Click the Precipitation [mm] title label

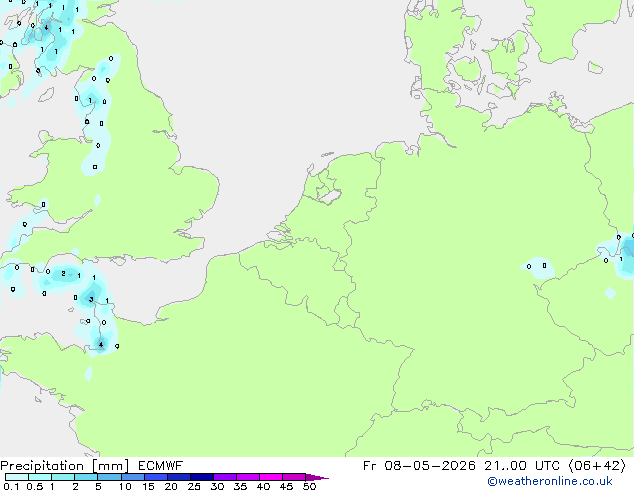65,466
